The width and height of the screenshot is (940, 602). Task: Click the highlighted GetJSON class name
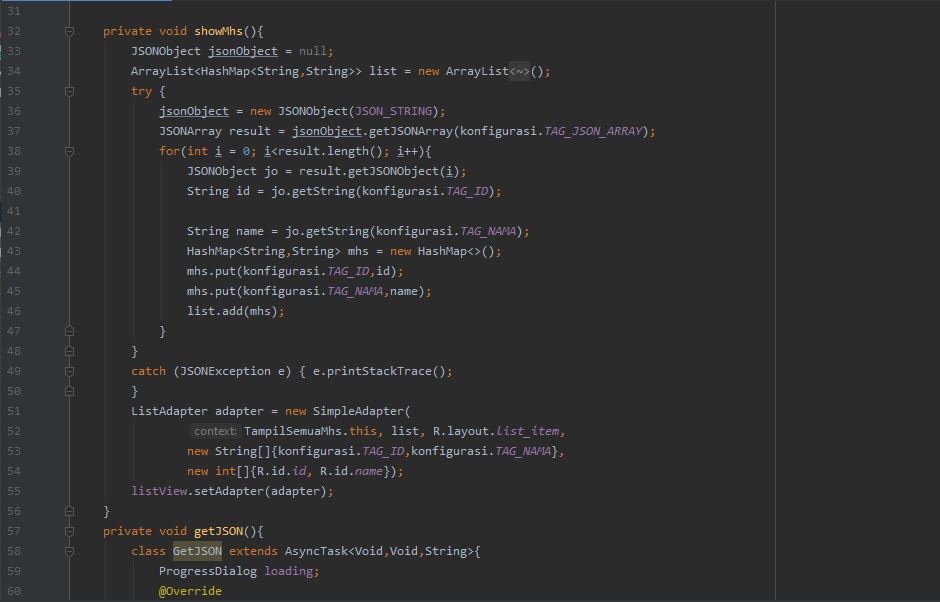[x=197, y=551]
